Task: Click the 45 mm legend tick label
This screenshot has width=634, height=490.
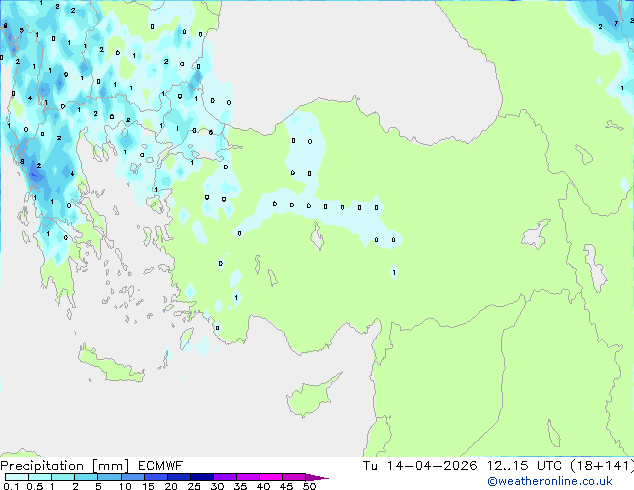Action: click(286, 487)
